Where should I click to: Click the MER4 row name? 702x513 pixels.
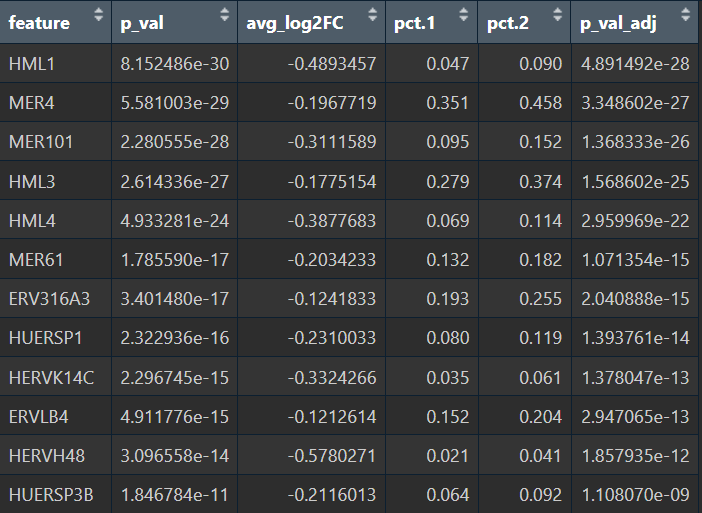coord(32,101)
